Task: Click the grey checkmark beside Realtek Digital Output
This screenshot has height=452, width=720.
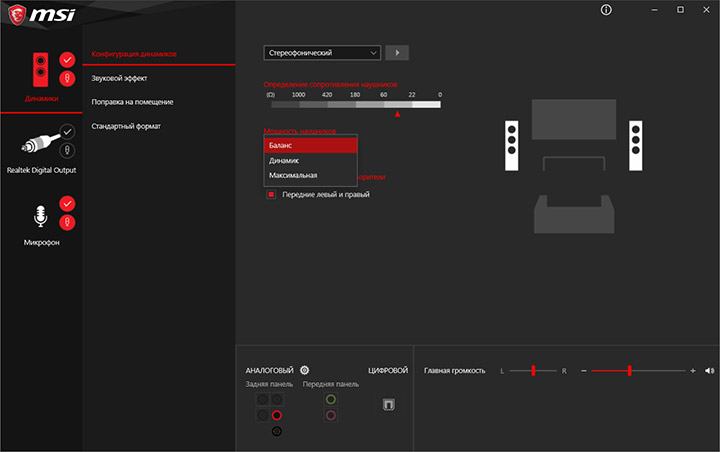Action: 68,132
